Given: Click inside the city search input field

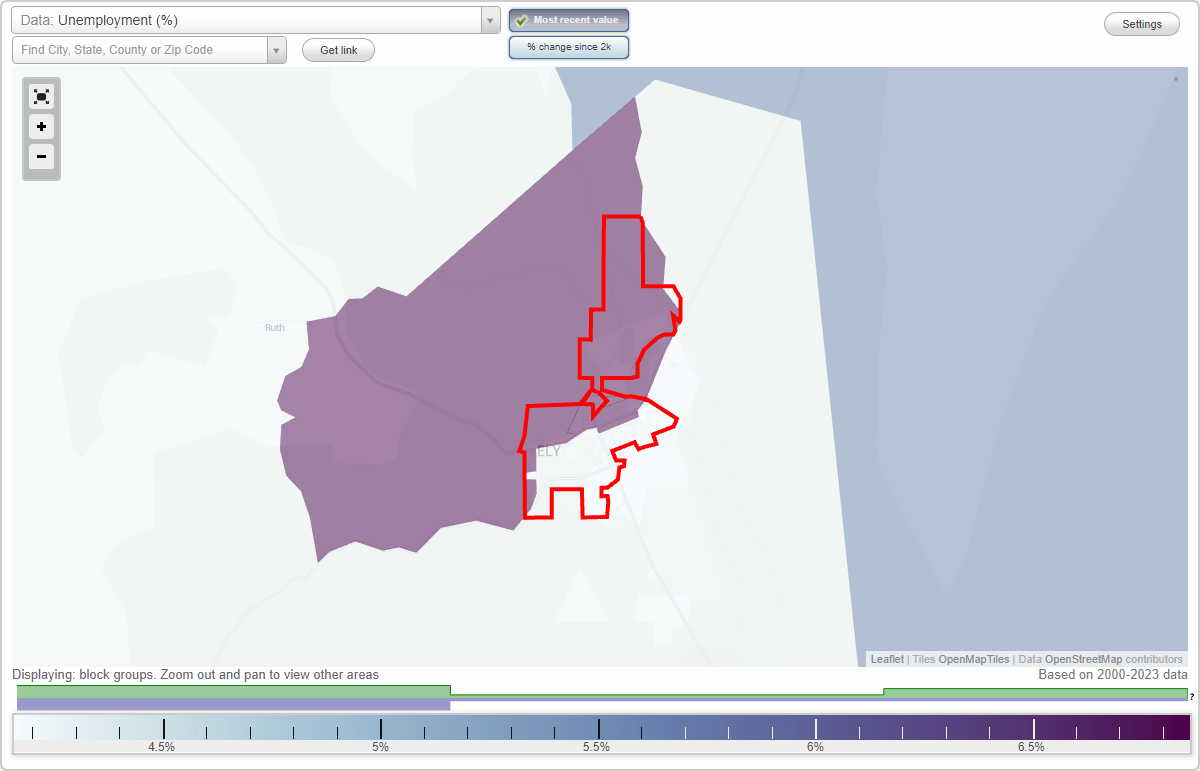Looking at the screenshot, I should click(x=140, y=49).
